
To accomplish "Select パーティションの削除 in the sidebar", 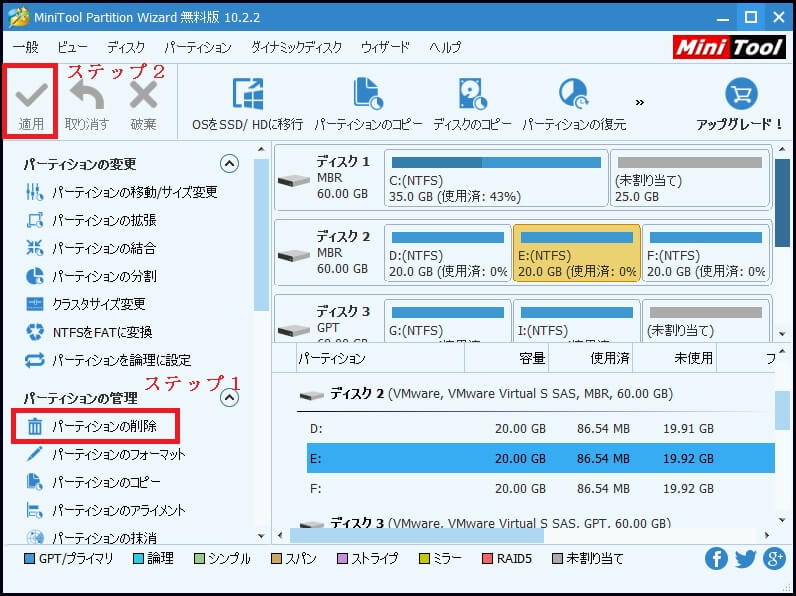I will click(104, 427).
